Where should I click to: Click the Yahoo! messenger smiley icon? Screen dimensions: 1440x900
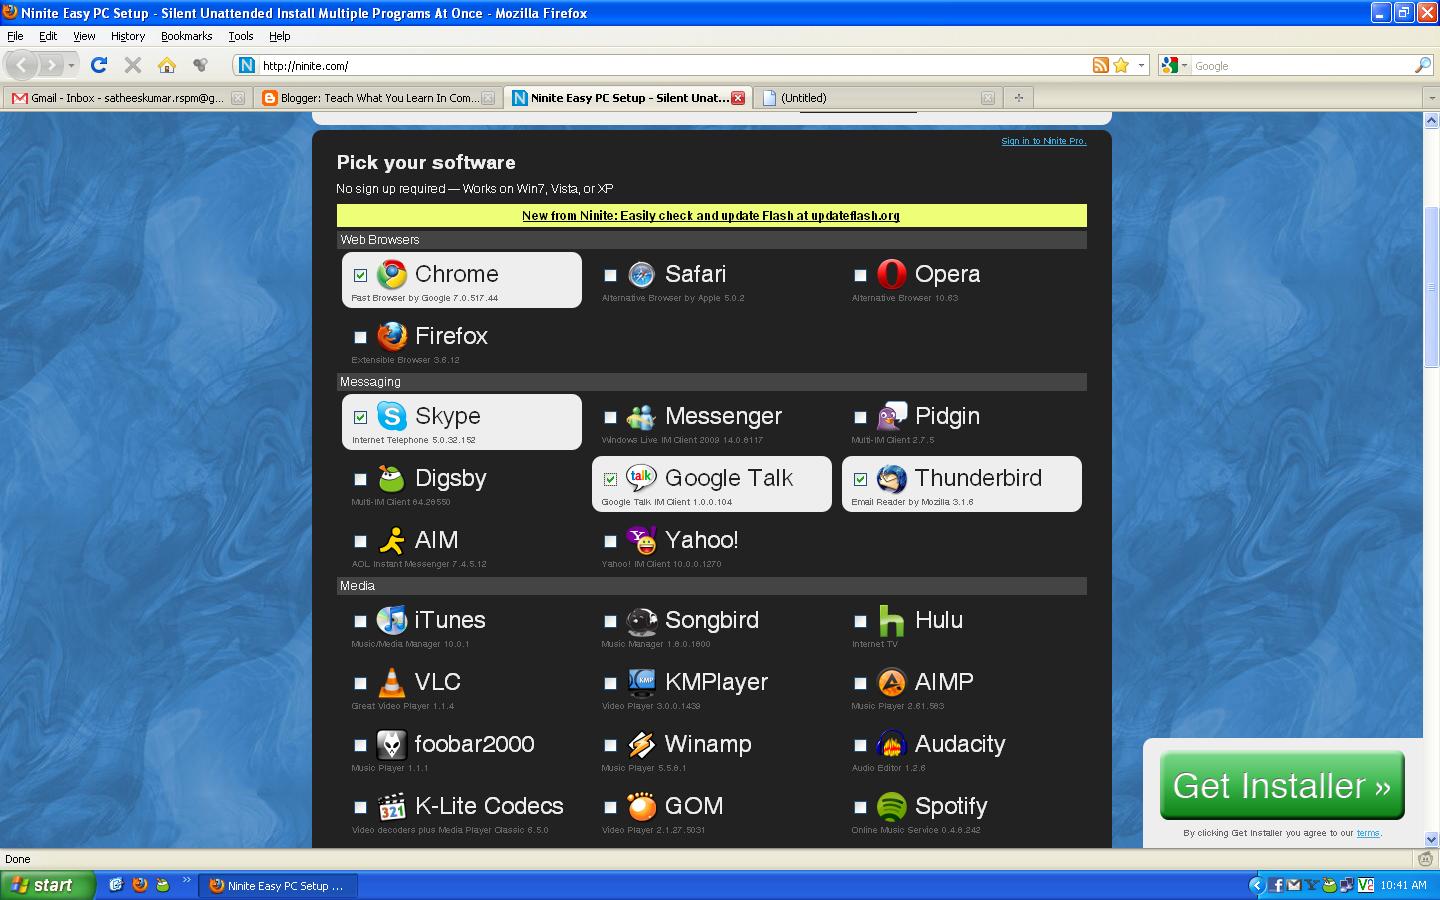(641, 540)
